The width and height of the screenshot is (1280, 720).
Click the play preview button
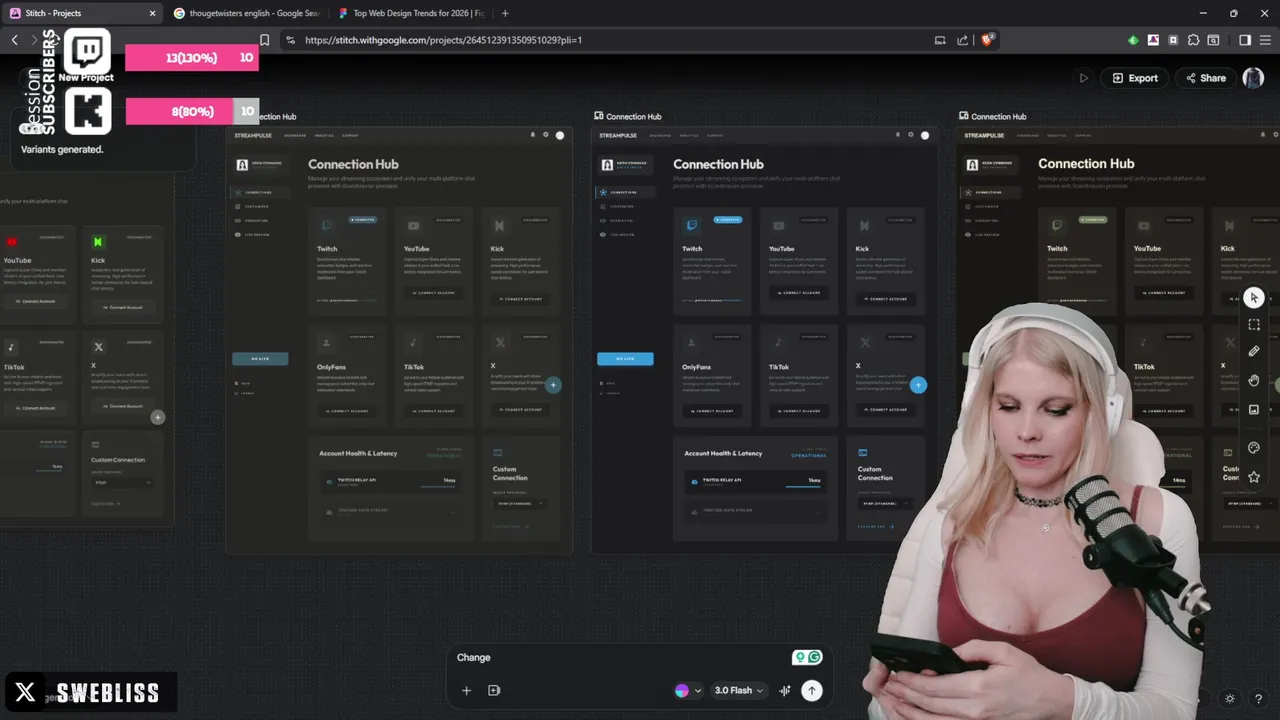(x=1083, y=78)
